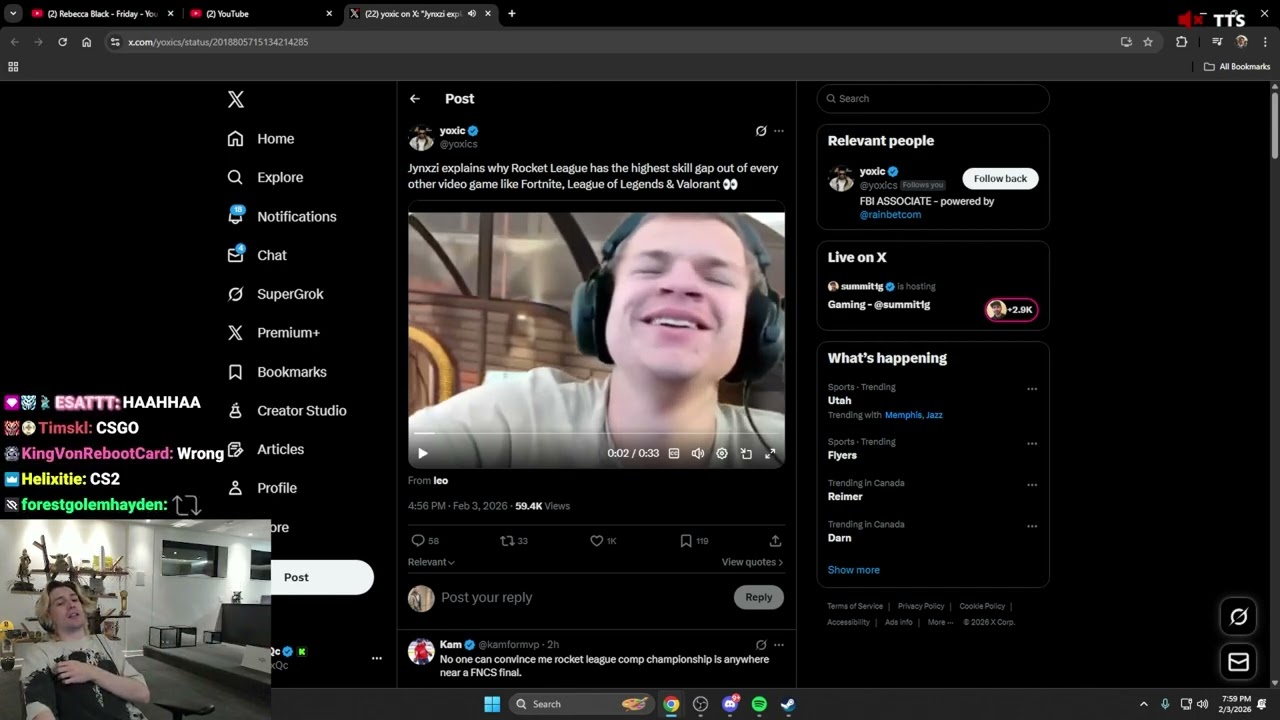Seek on the video progress bar
Screen dimensions: 1280x720
coord(596,434)
